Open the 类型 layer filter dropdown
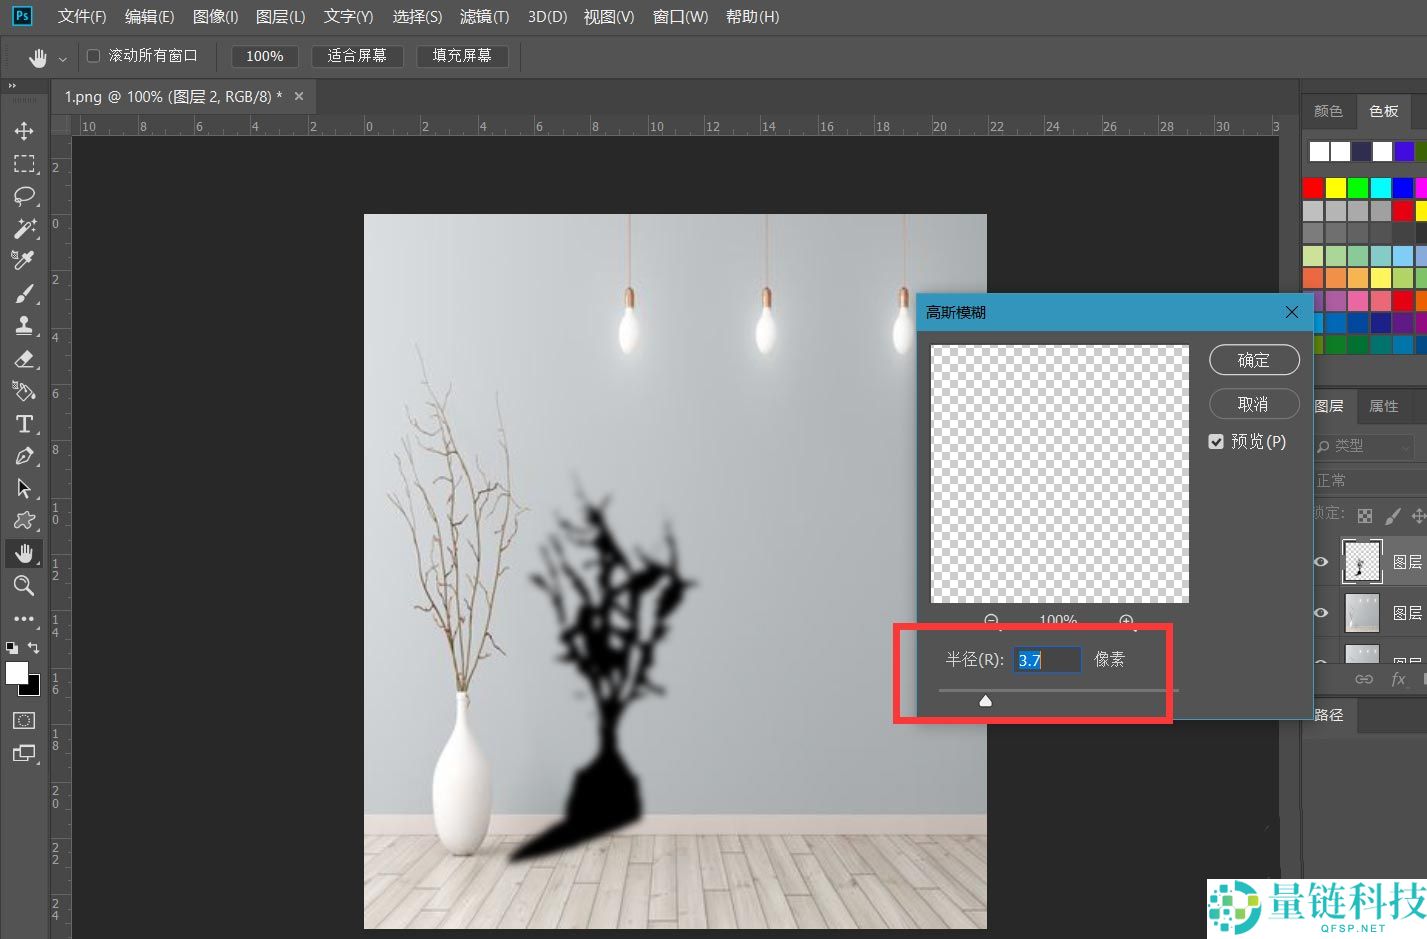Image resolution: width=1427 pixels, height=939 pixels. [x=1364, y=446]
